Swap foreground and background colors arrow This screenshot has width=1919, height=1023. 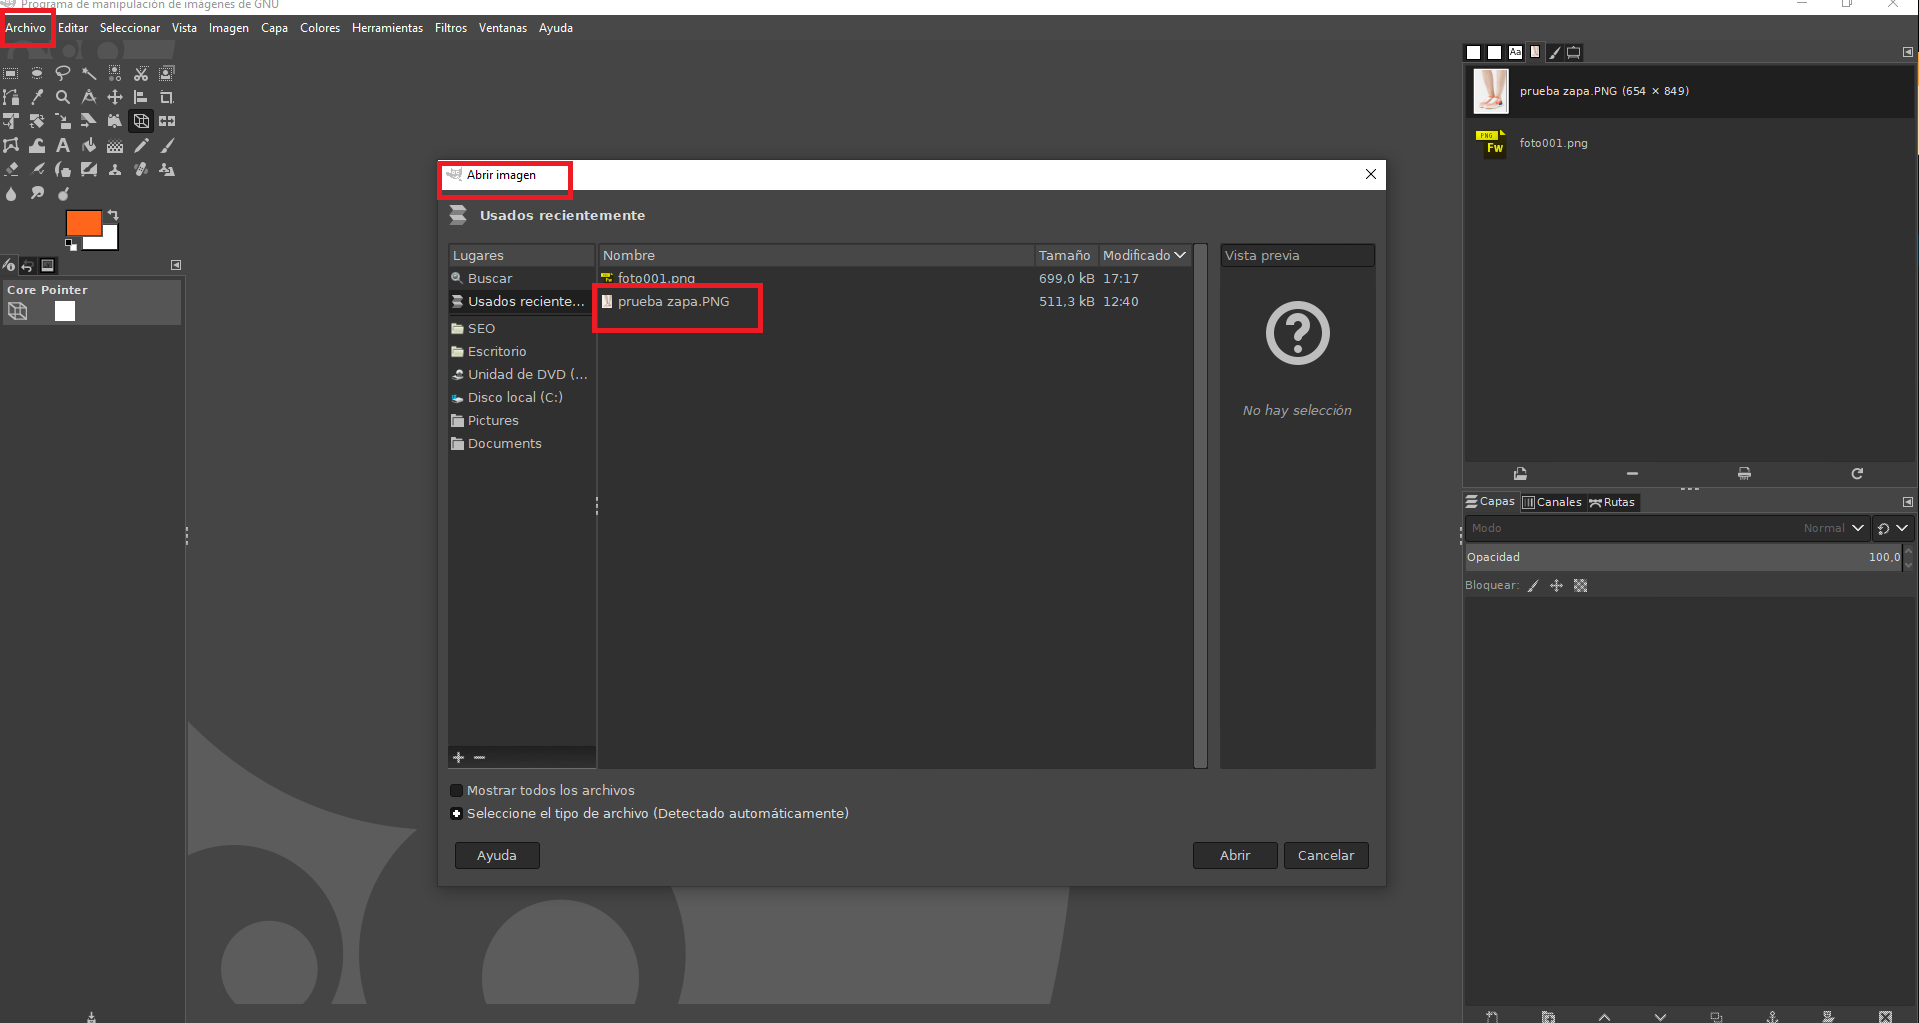pos(113,215)
